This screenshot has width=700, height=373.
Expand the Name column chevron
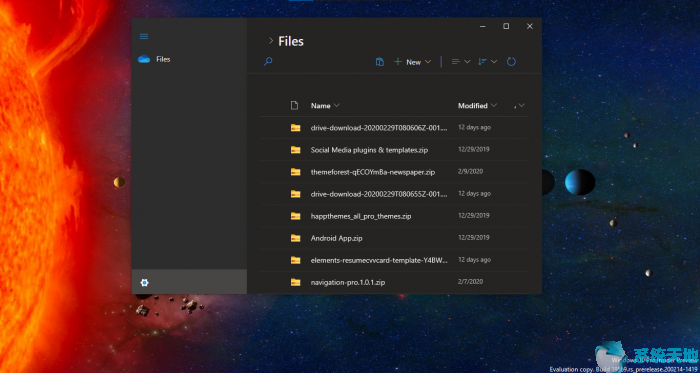tap(337, 105)
